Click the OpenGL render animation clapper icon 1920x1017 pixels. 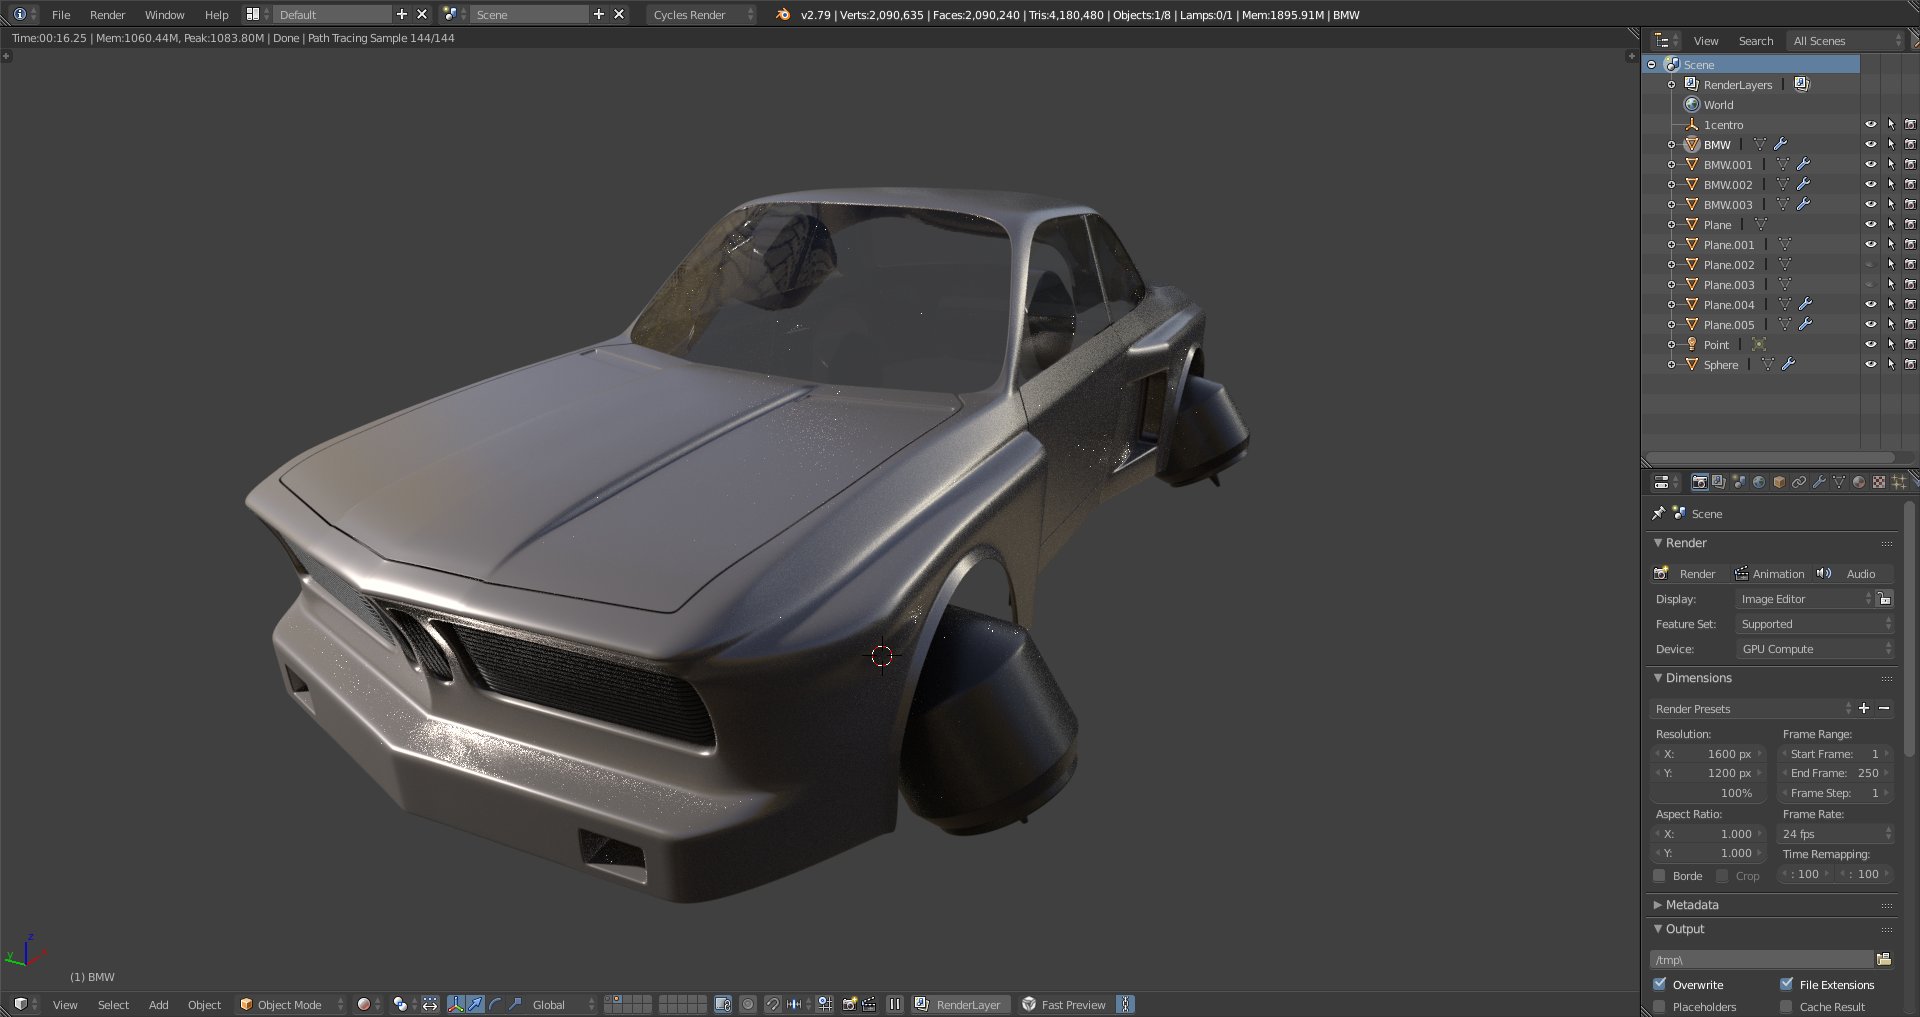coord(869,1004)
